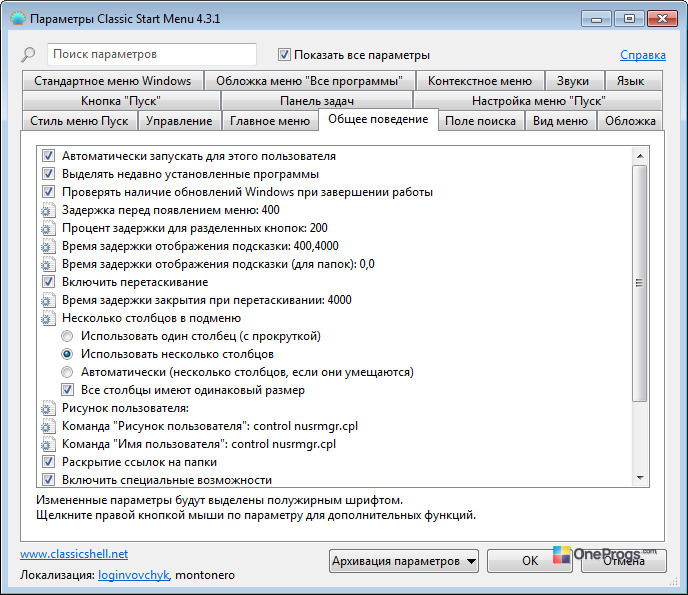Click the magnifier search icon

coord(29,54)
